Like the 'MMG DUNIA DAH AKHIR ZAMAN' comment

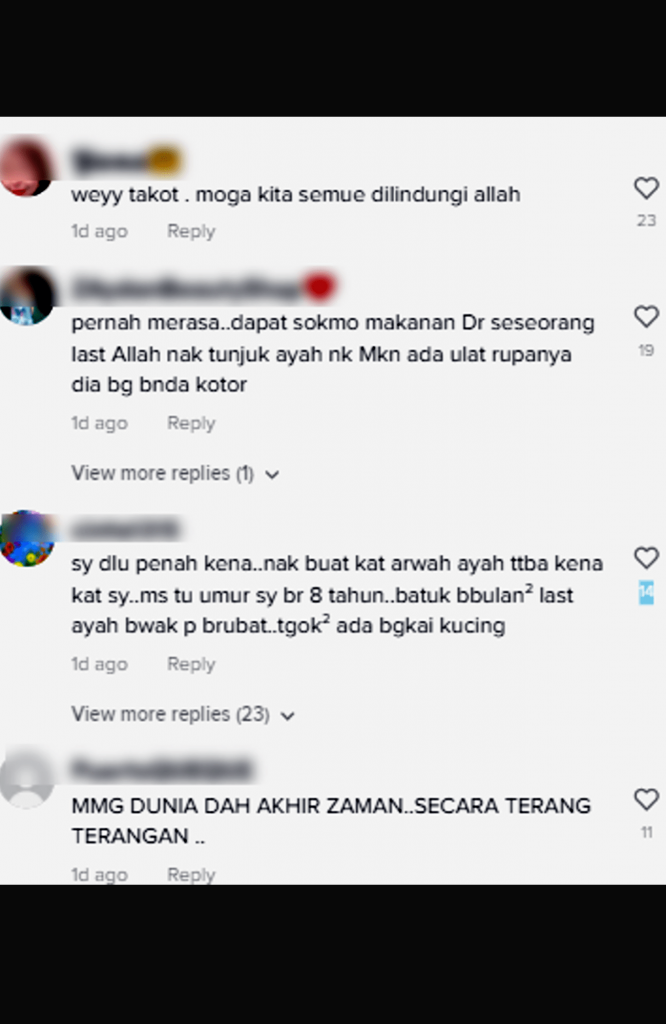(646, 799)
